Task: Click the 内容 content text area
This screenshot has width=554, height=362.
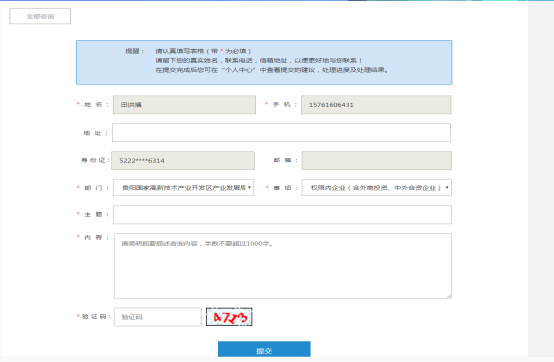Action: click(283, 266)
